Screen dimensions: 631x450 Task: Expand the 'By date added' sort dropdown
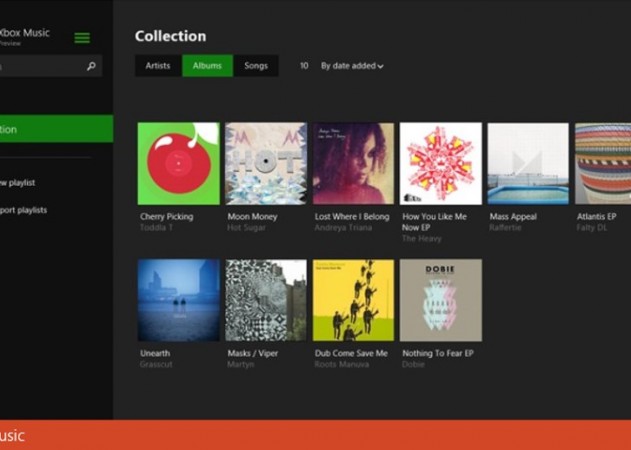tap(352, 66)
